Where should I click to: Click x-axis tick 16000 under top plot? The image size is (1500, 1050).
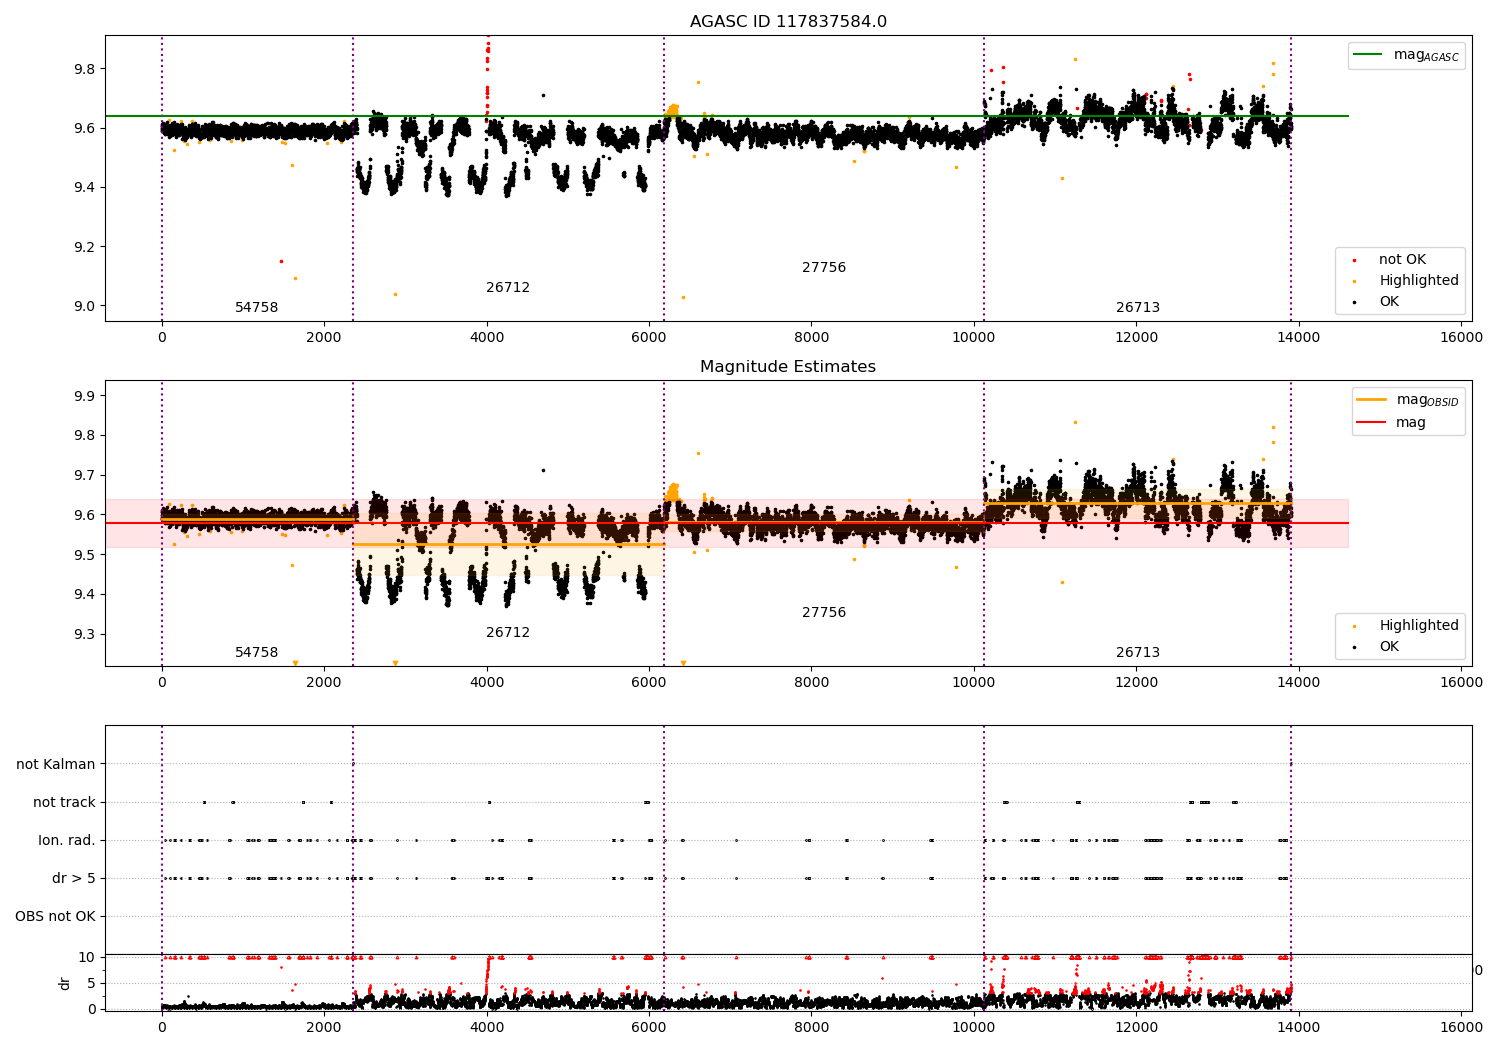tap(1461, 338)
